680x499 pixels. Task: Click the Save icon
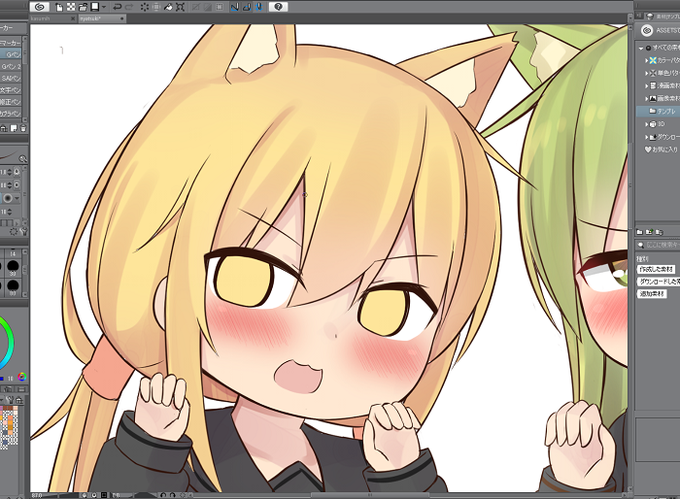[94, 7]
